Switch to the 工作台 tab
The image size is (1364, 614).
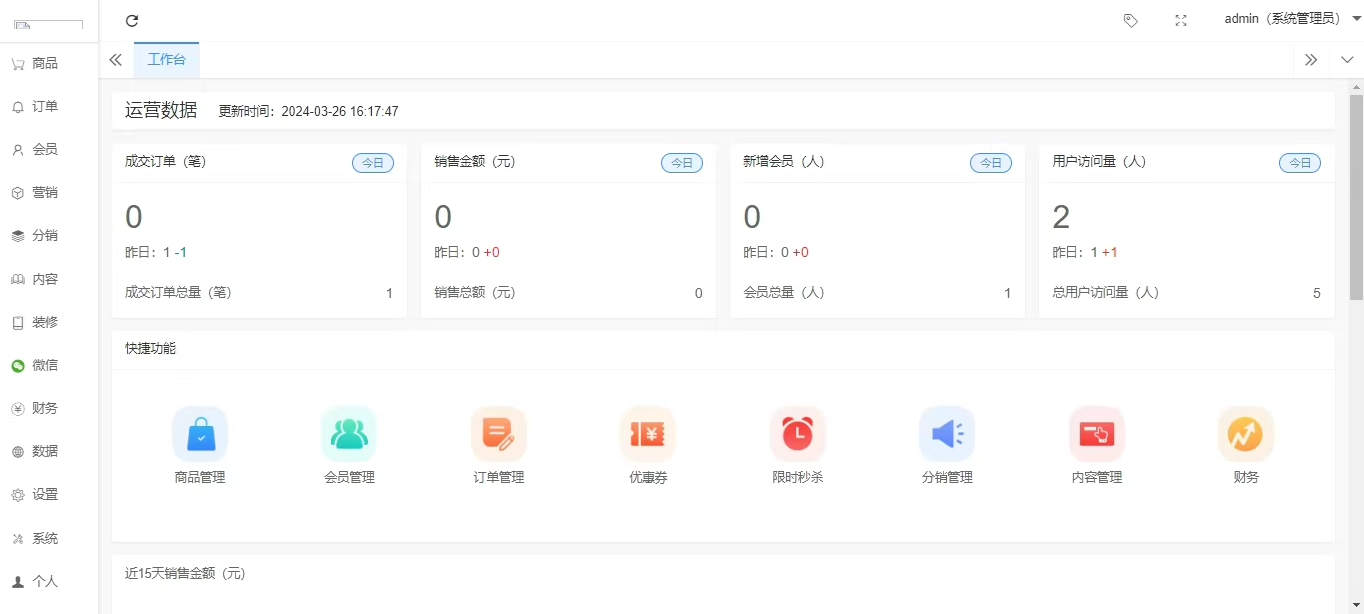click(x=166, y=60)
